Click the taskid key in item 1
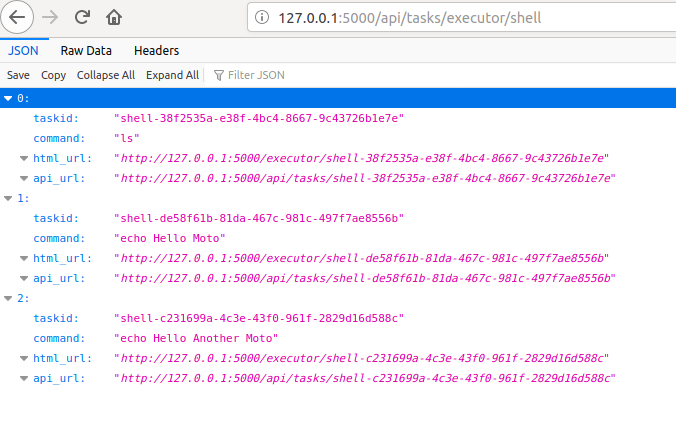 [56, 218]
